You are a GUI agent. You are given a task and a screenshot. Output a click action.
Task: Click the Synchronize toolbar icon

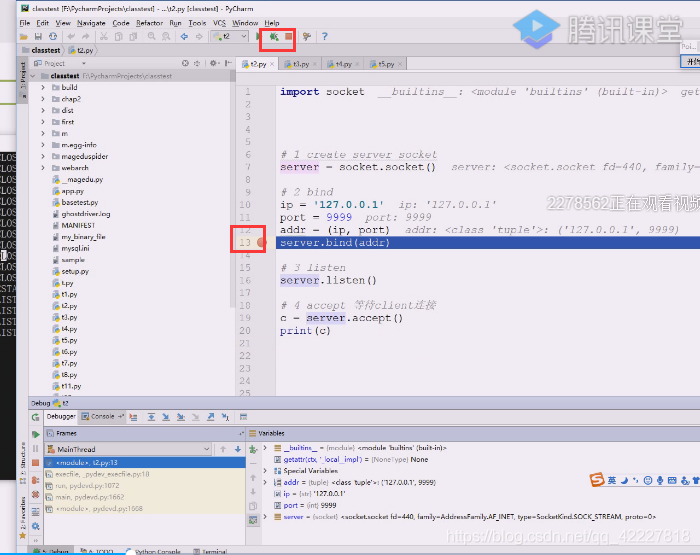[53, 37]
